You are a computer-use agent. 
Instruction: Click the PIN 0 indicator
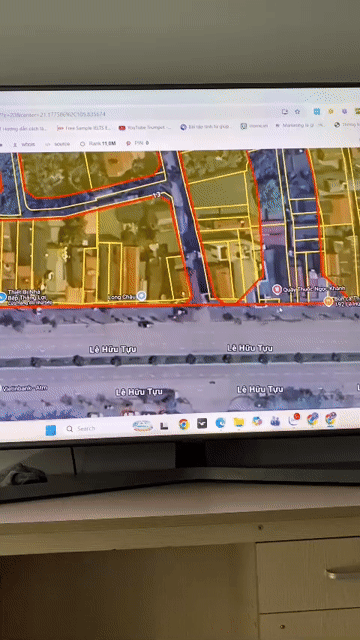point(138,143)
